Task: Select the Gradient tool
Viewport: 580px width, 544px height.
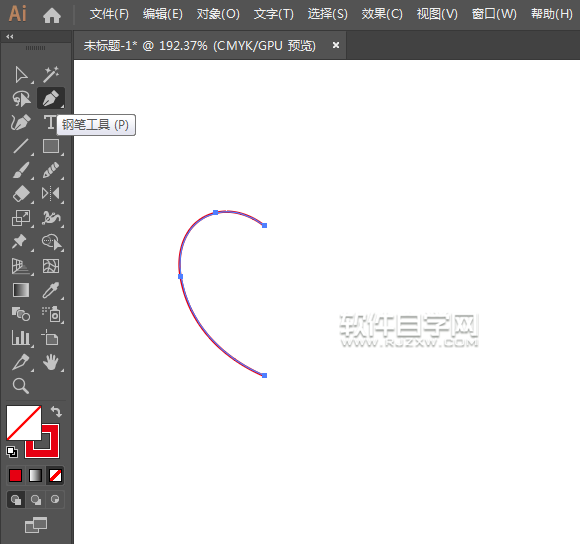Action: [x=21, y=290]
